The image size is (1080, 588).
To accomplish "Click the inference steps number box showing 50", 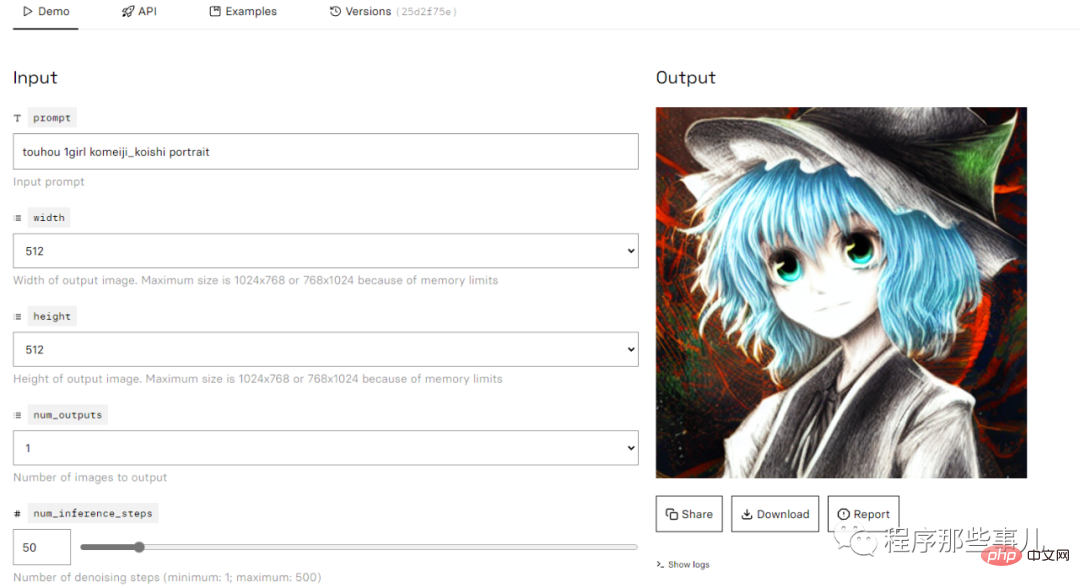I will [41, 547].
